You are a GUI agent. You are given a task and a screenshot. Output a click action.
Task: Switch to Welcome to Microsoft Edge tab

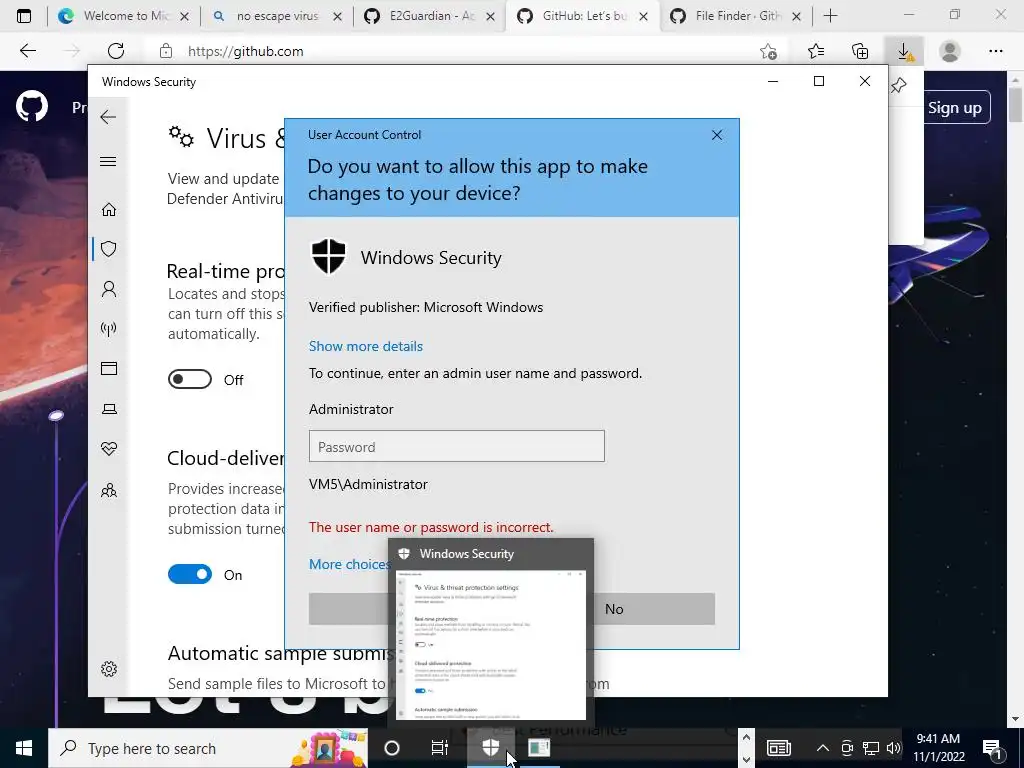click(123, 16)
